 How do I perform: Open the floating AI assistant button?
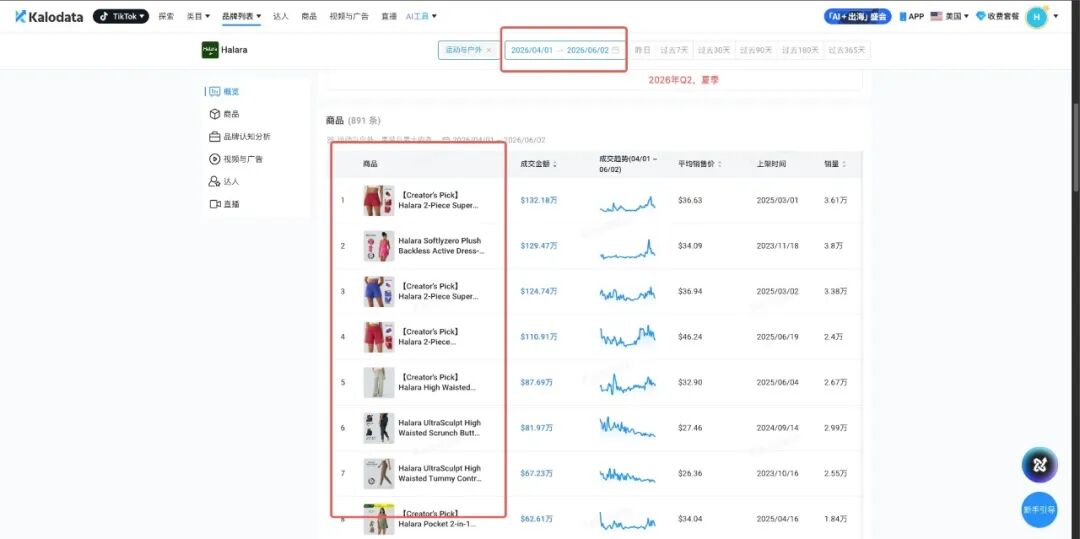tap(1039, 465)
